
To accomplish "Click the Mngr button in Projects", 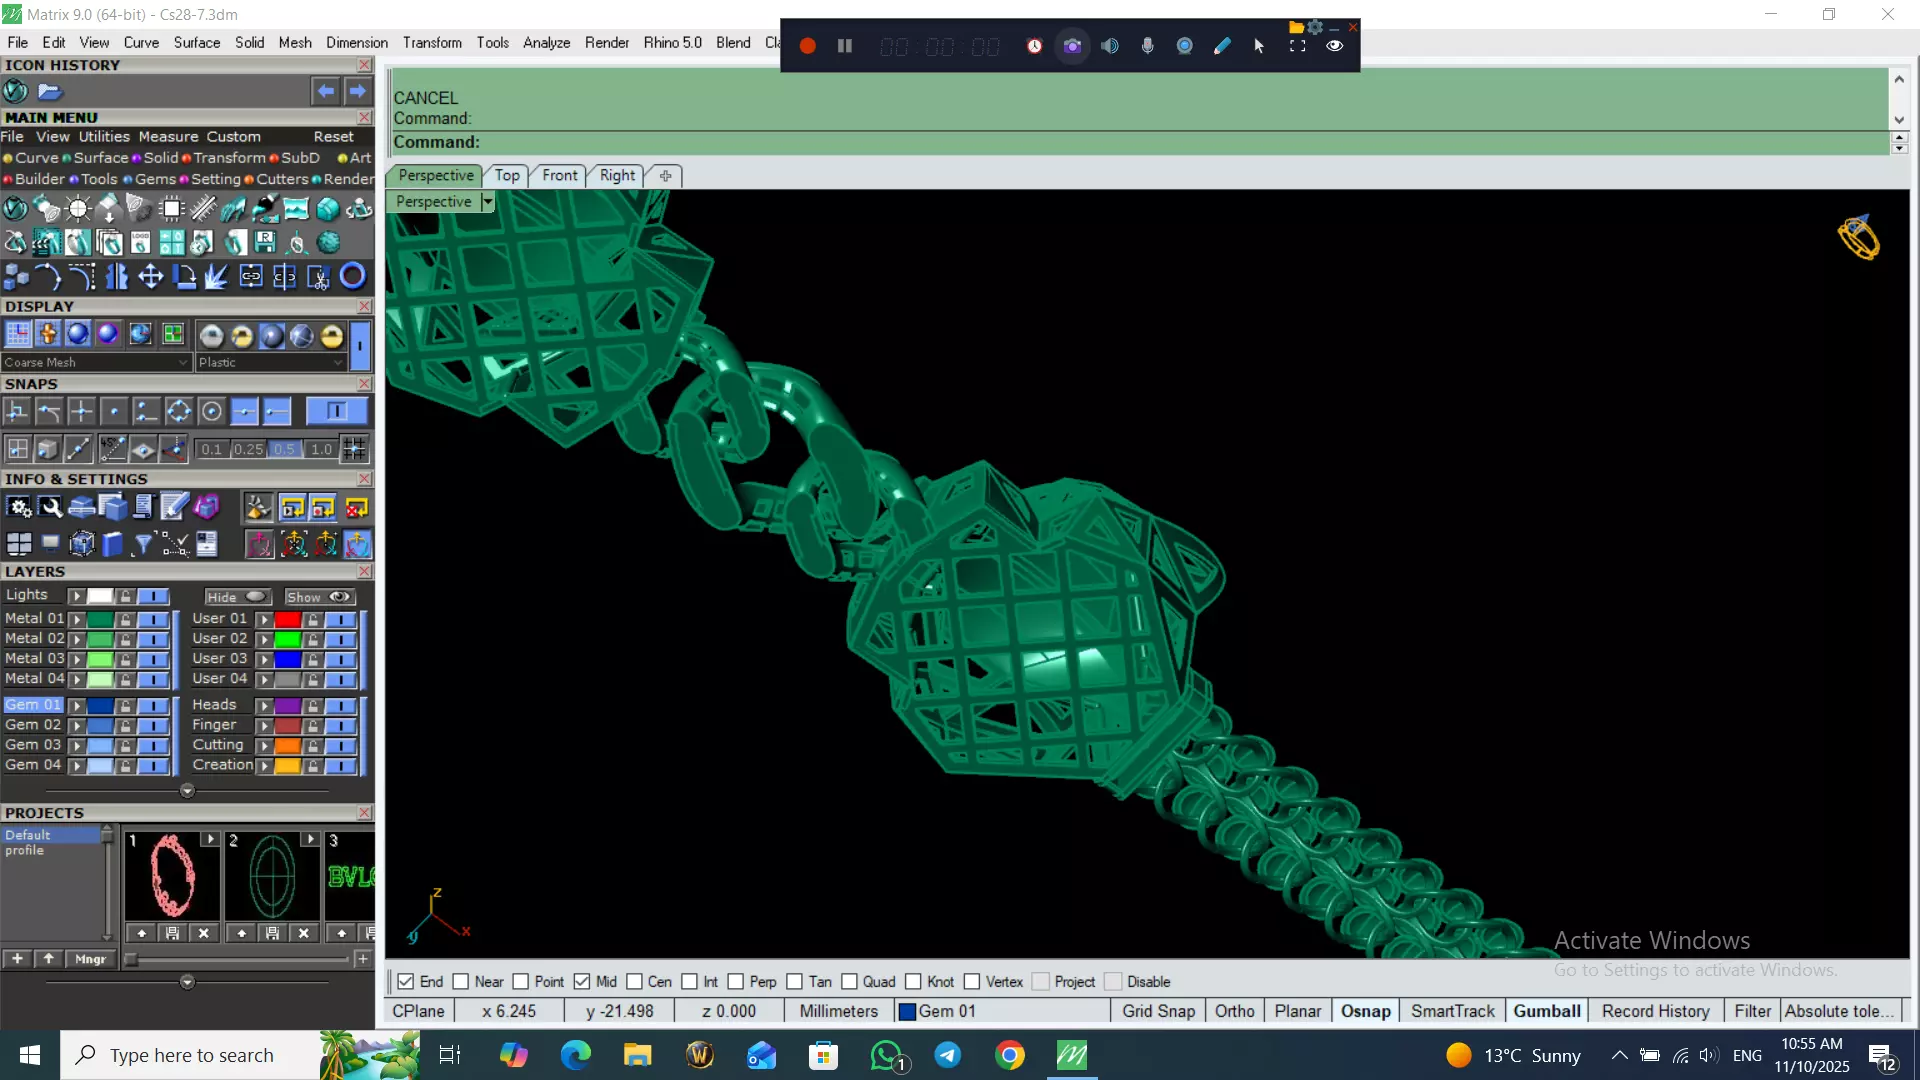I will pyautogui.click(x=90, y=959).
